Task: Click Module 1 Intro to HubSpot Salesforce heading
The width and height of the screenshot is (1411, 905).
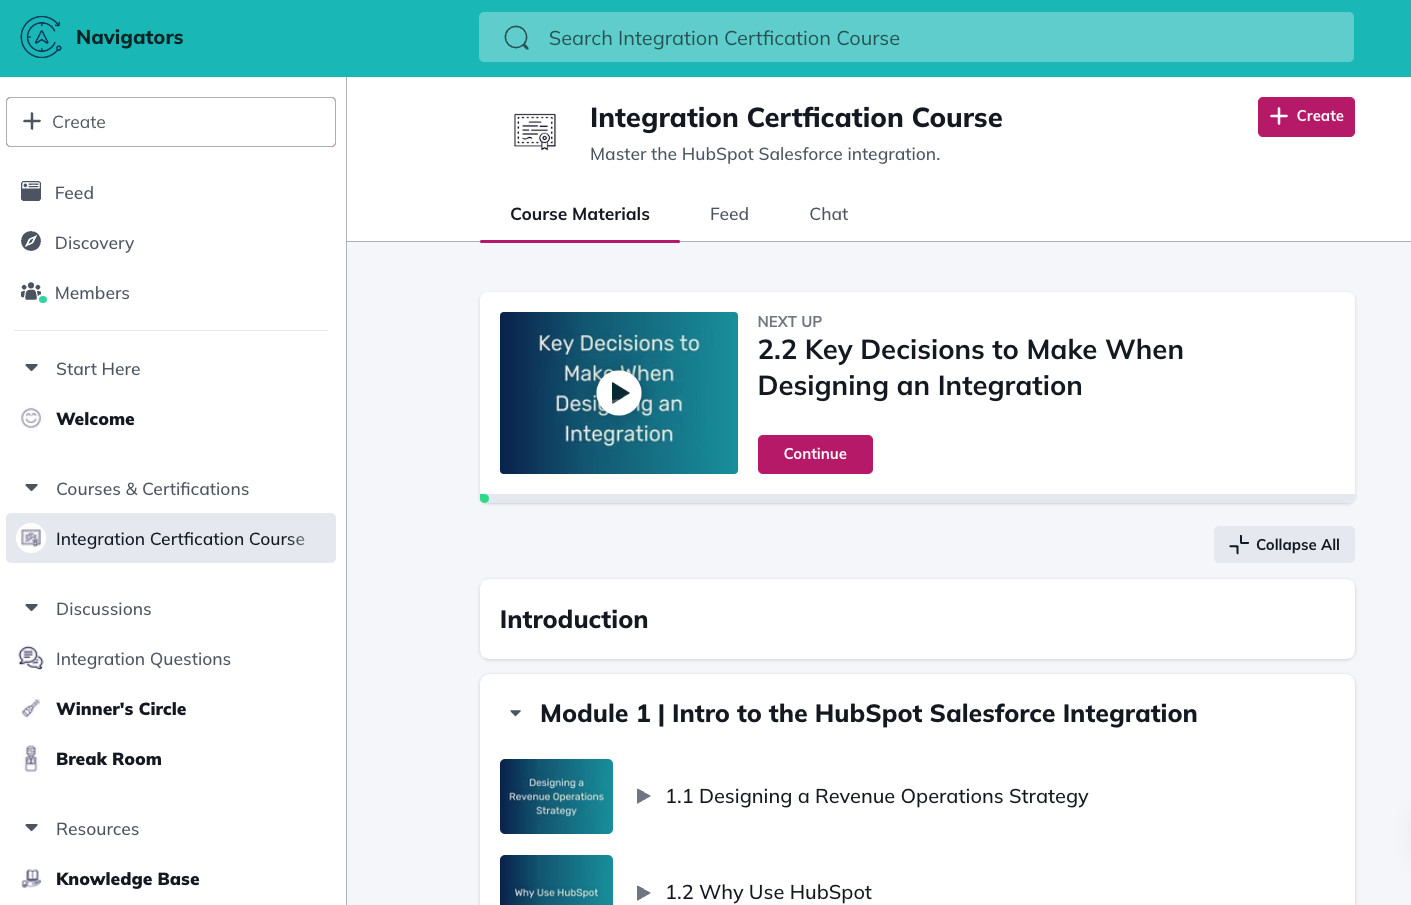Action: (869, 713)
